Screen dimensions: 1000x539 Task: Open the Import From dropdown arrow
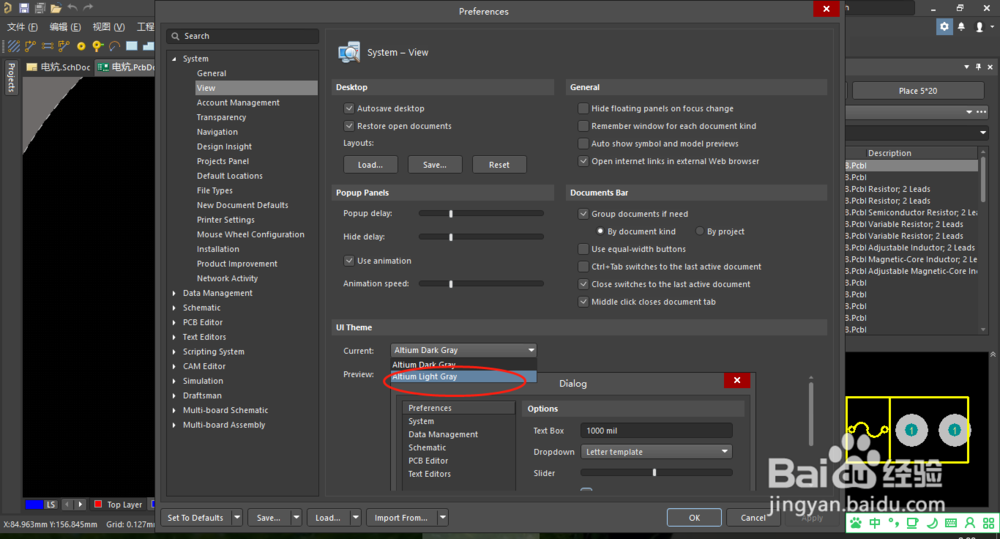(442, 517)
